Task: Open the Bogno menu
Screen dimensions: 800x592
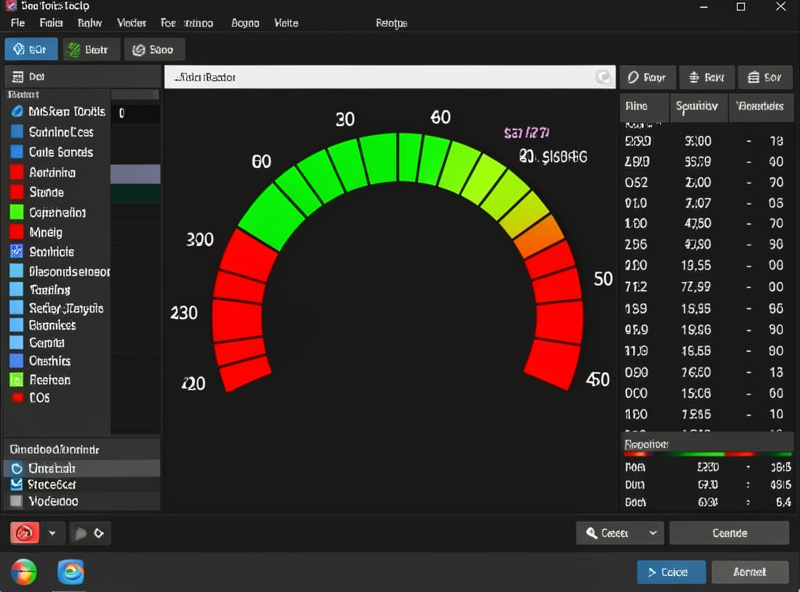Action: [x=245, y=23]
